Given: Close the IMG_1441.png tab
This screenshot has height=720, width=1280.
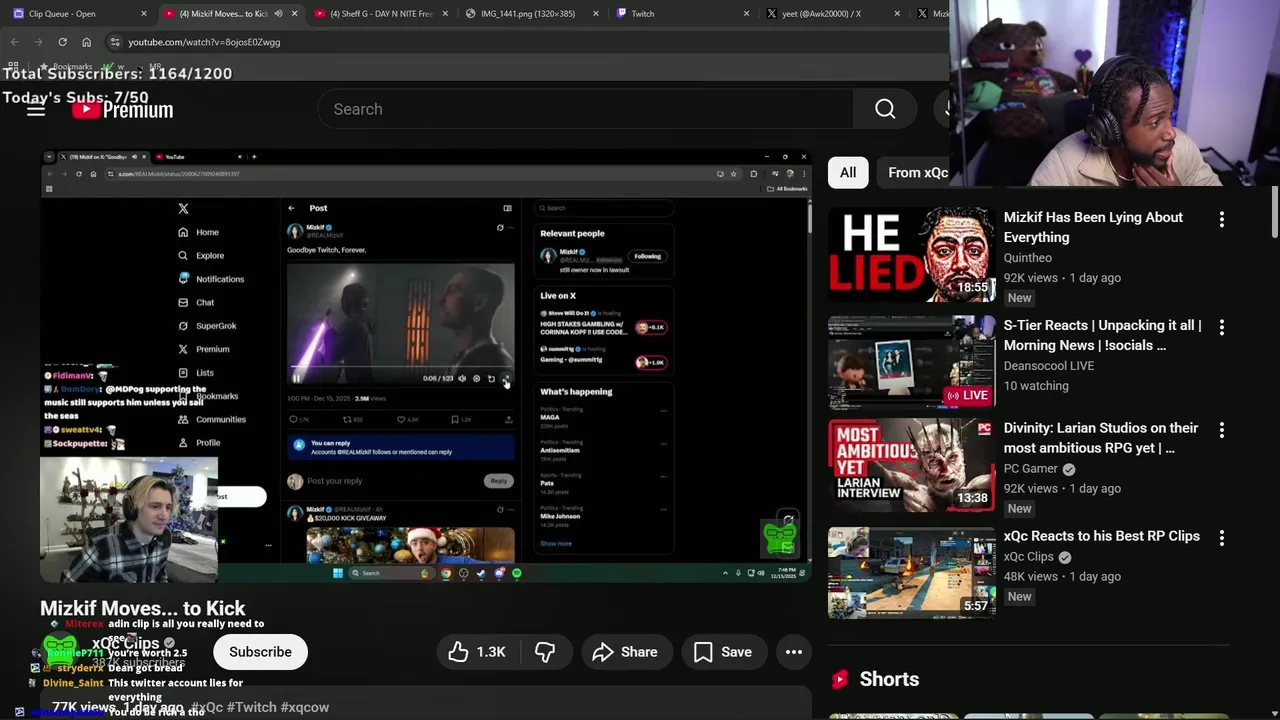Looking at the screenshot, I should [596, 14].
